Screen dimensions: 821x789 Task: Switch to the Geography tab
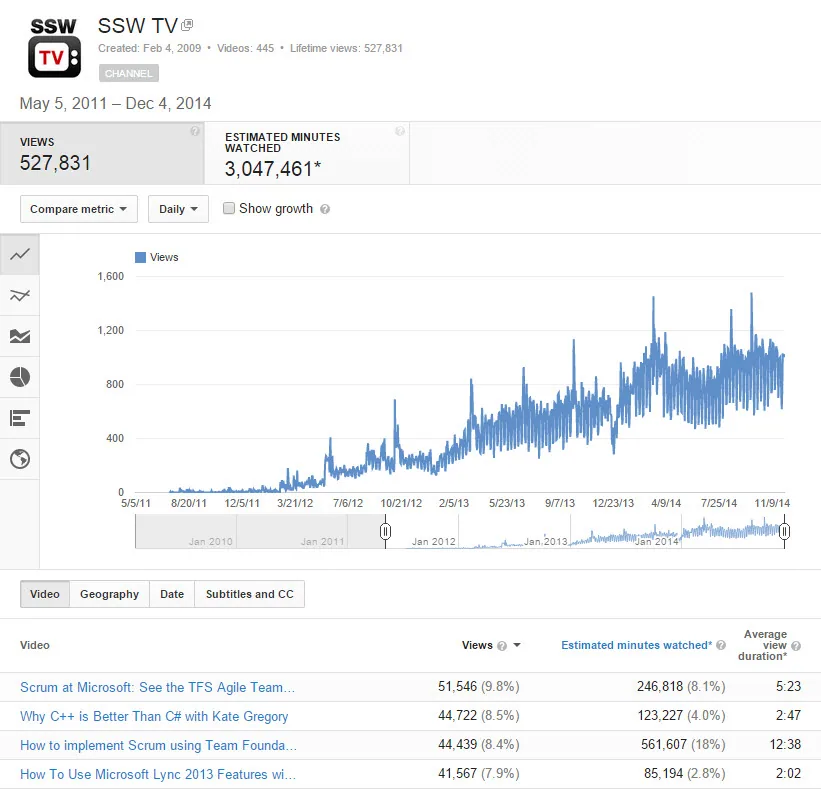(x=109, y=594)
